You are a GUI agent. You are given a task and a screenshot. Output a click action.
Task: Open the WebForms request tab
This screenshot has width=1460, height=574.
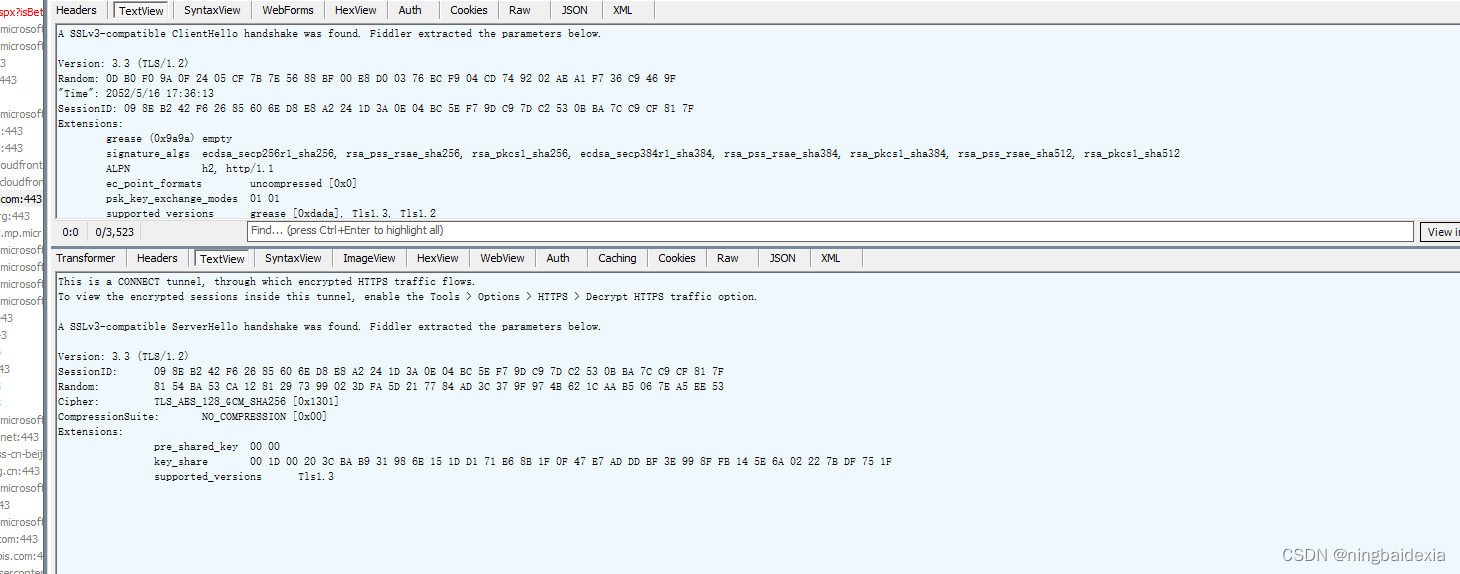click(288, 10)
